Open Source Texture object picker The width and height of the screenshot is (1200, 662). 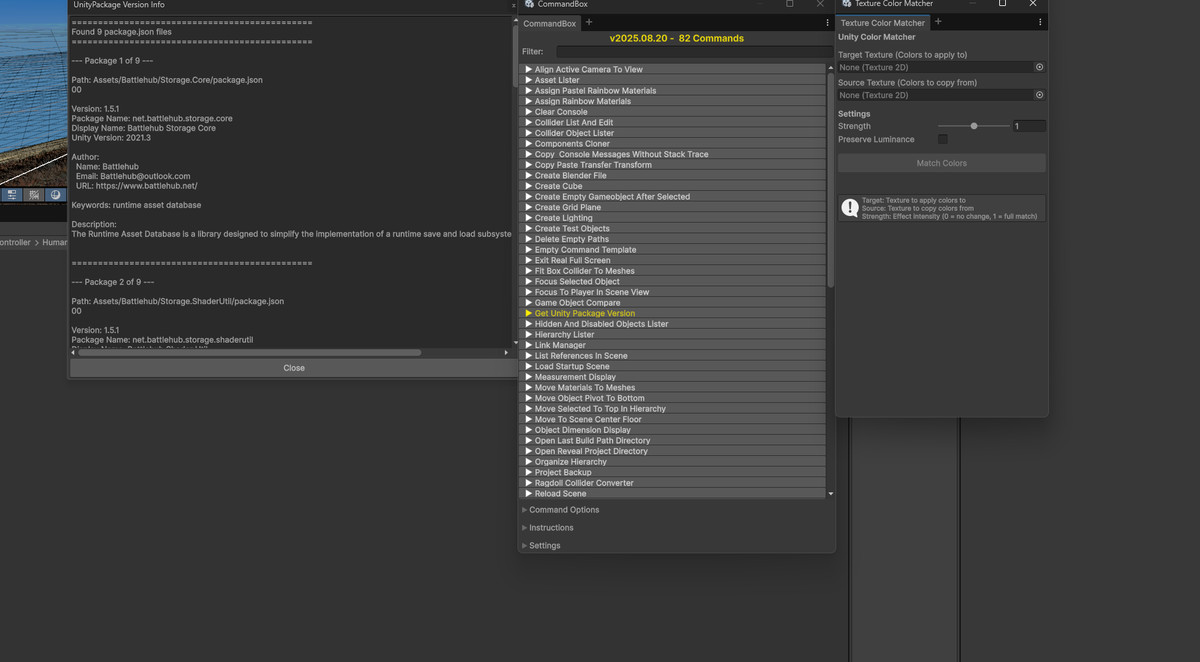click(x=1039, y=95)
